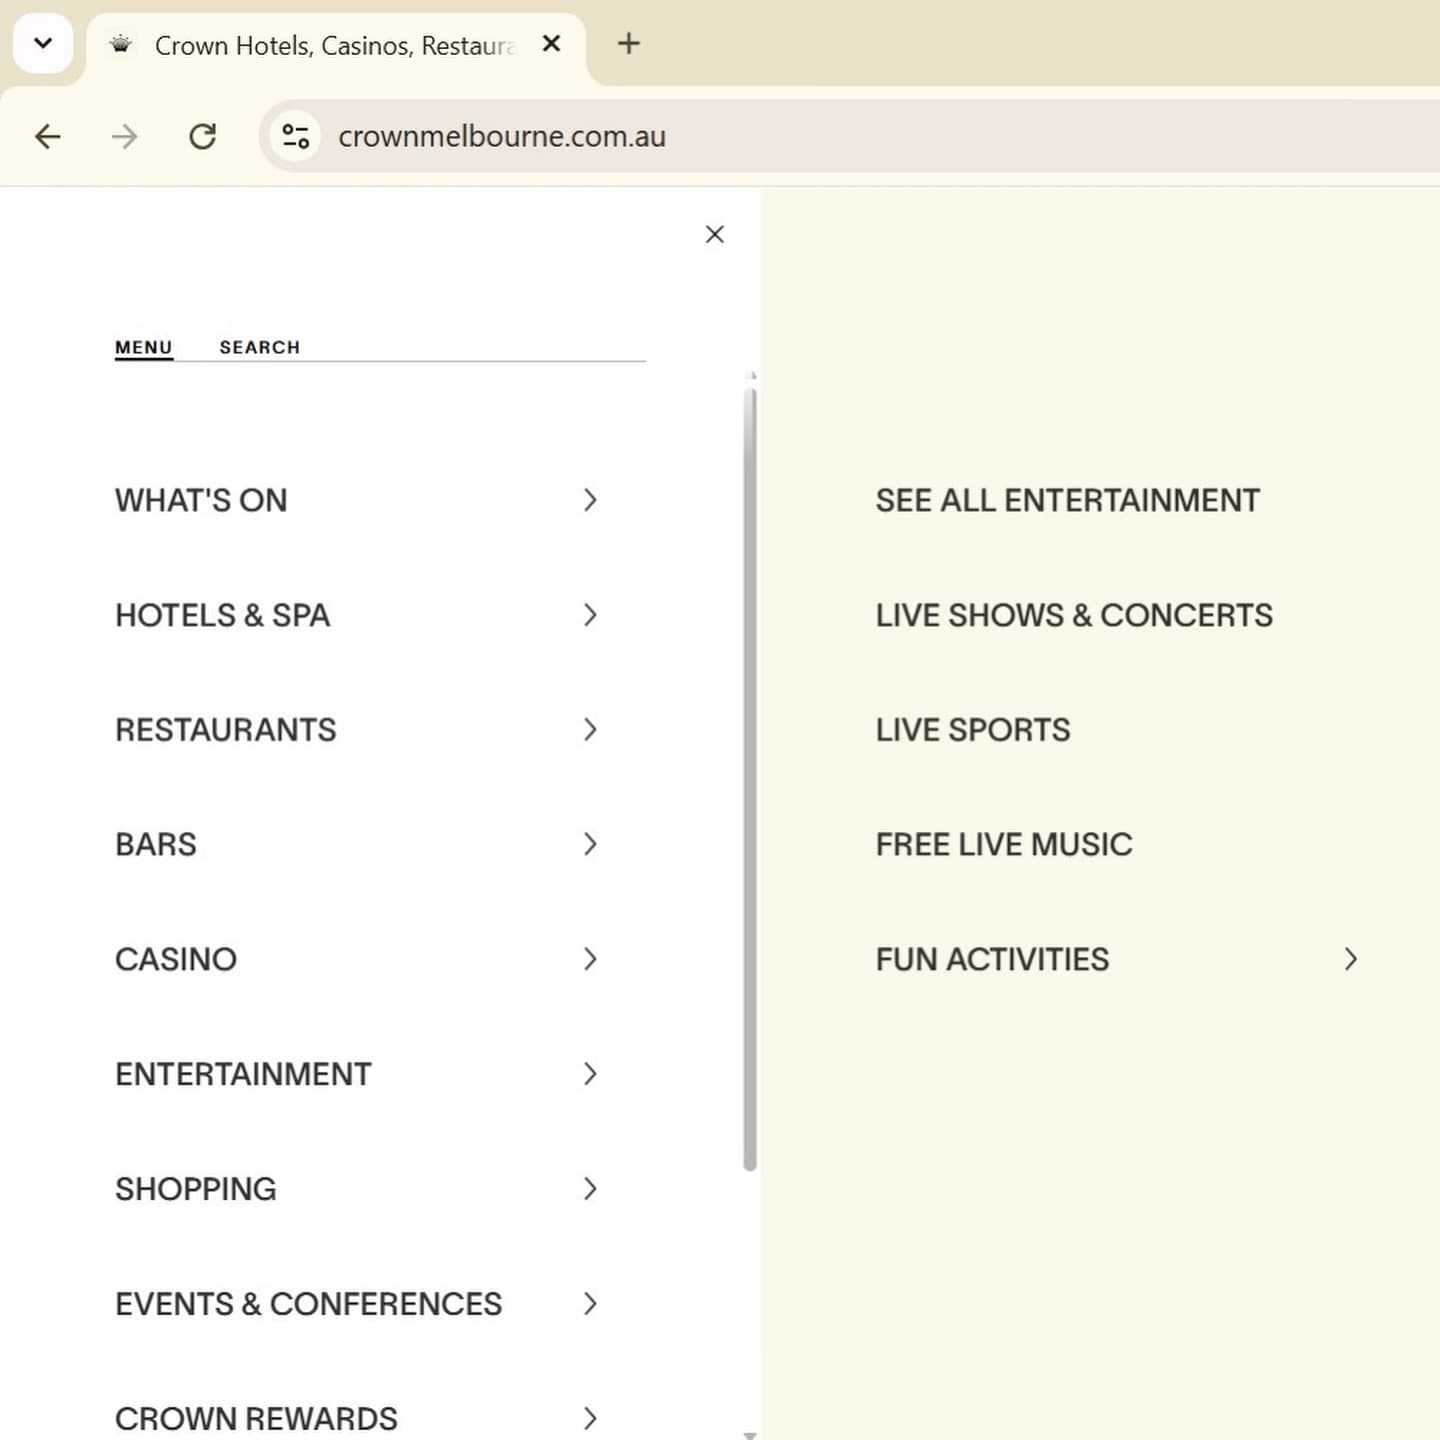The image size is (1440, 1440).
Task: Expand the CASINO chevron
Action: (590, 960)
